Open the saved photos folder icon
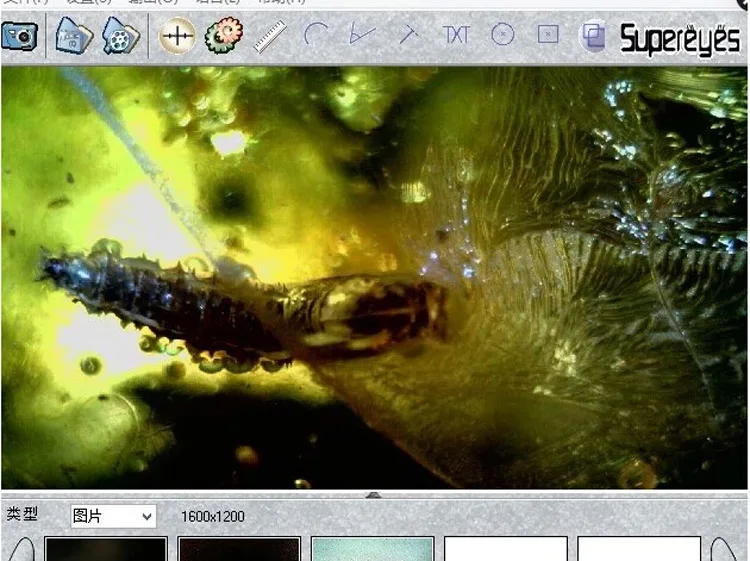 click(x=73, y=36)
